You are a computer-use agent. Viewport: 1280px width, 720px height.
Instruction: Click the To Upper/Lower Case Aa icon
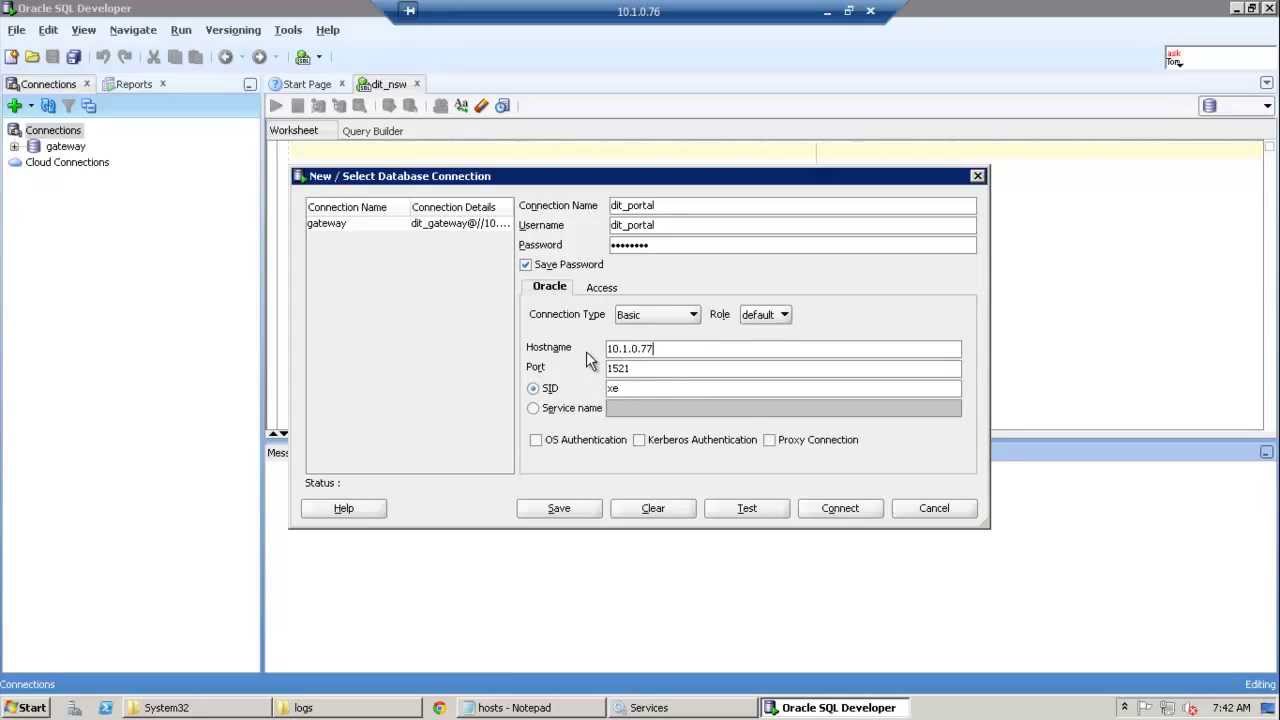(461, 106)
